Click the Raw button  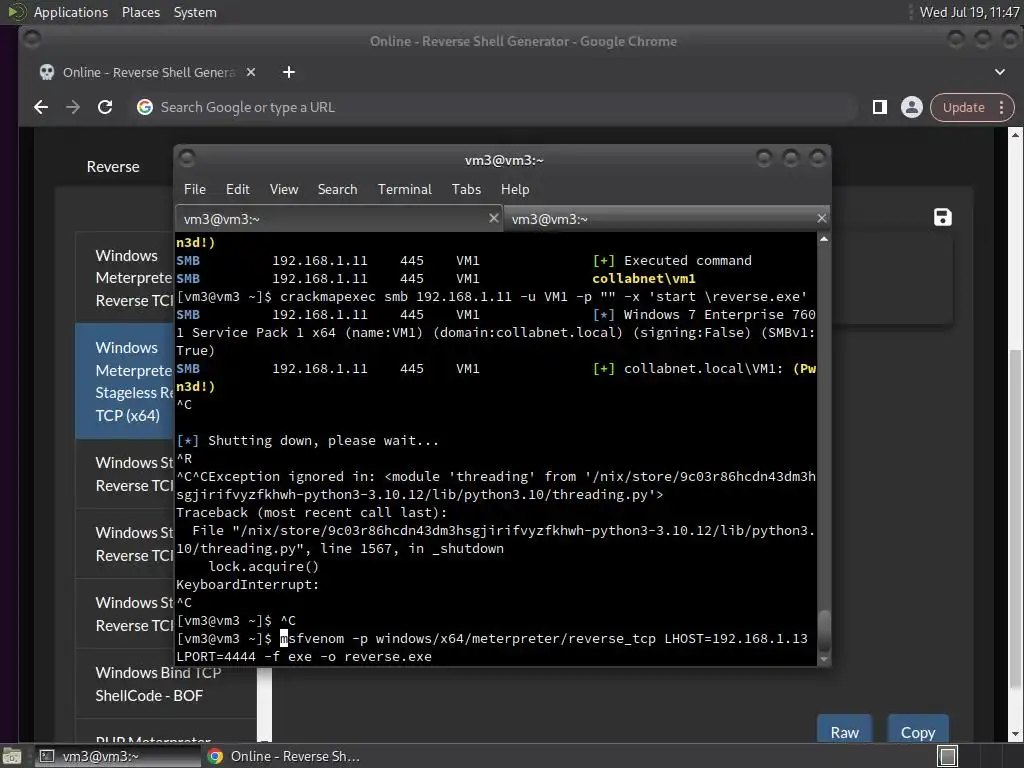point(844,731)
